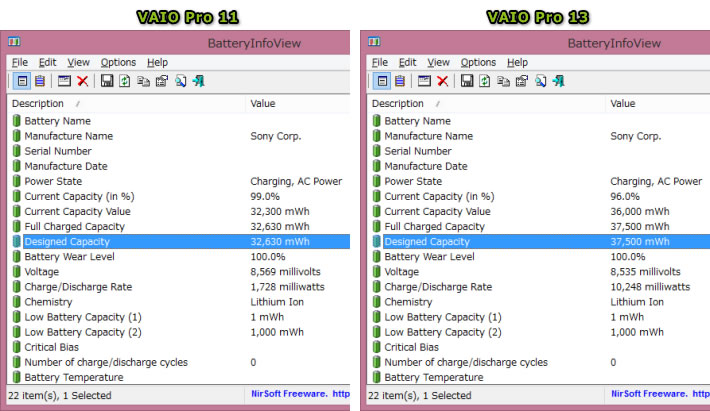Click Copy Selected Items icon in left window
Screen dimensions: 710x411
143,81
